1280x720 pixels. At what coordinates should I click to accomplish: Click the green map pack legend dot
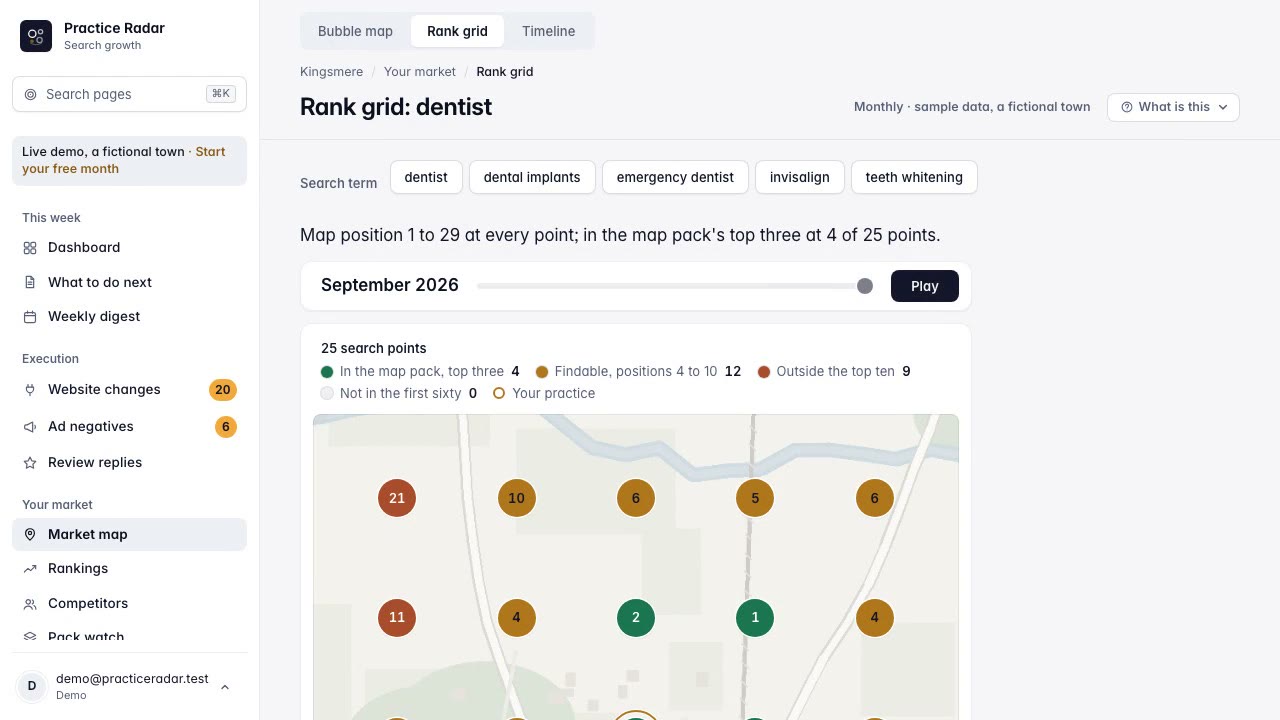(x=327, y=372)
